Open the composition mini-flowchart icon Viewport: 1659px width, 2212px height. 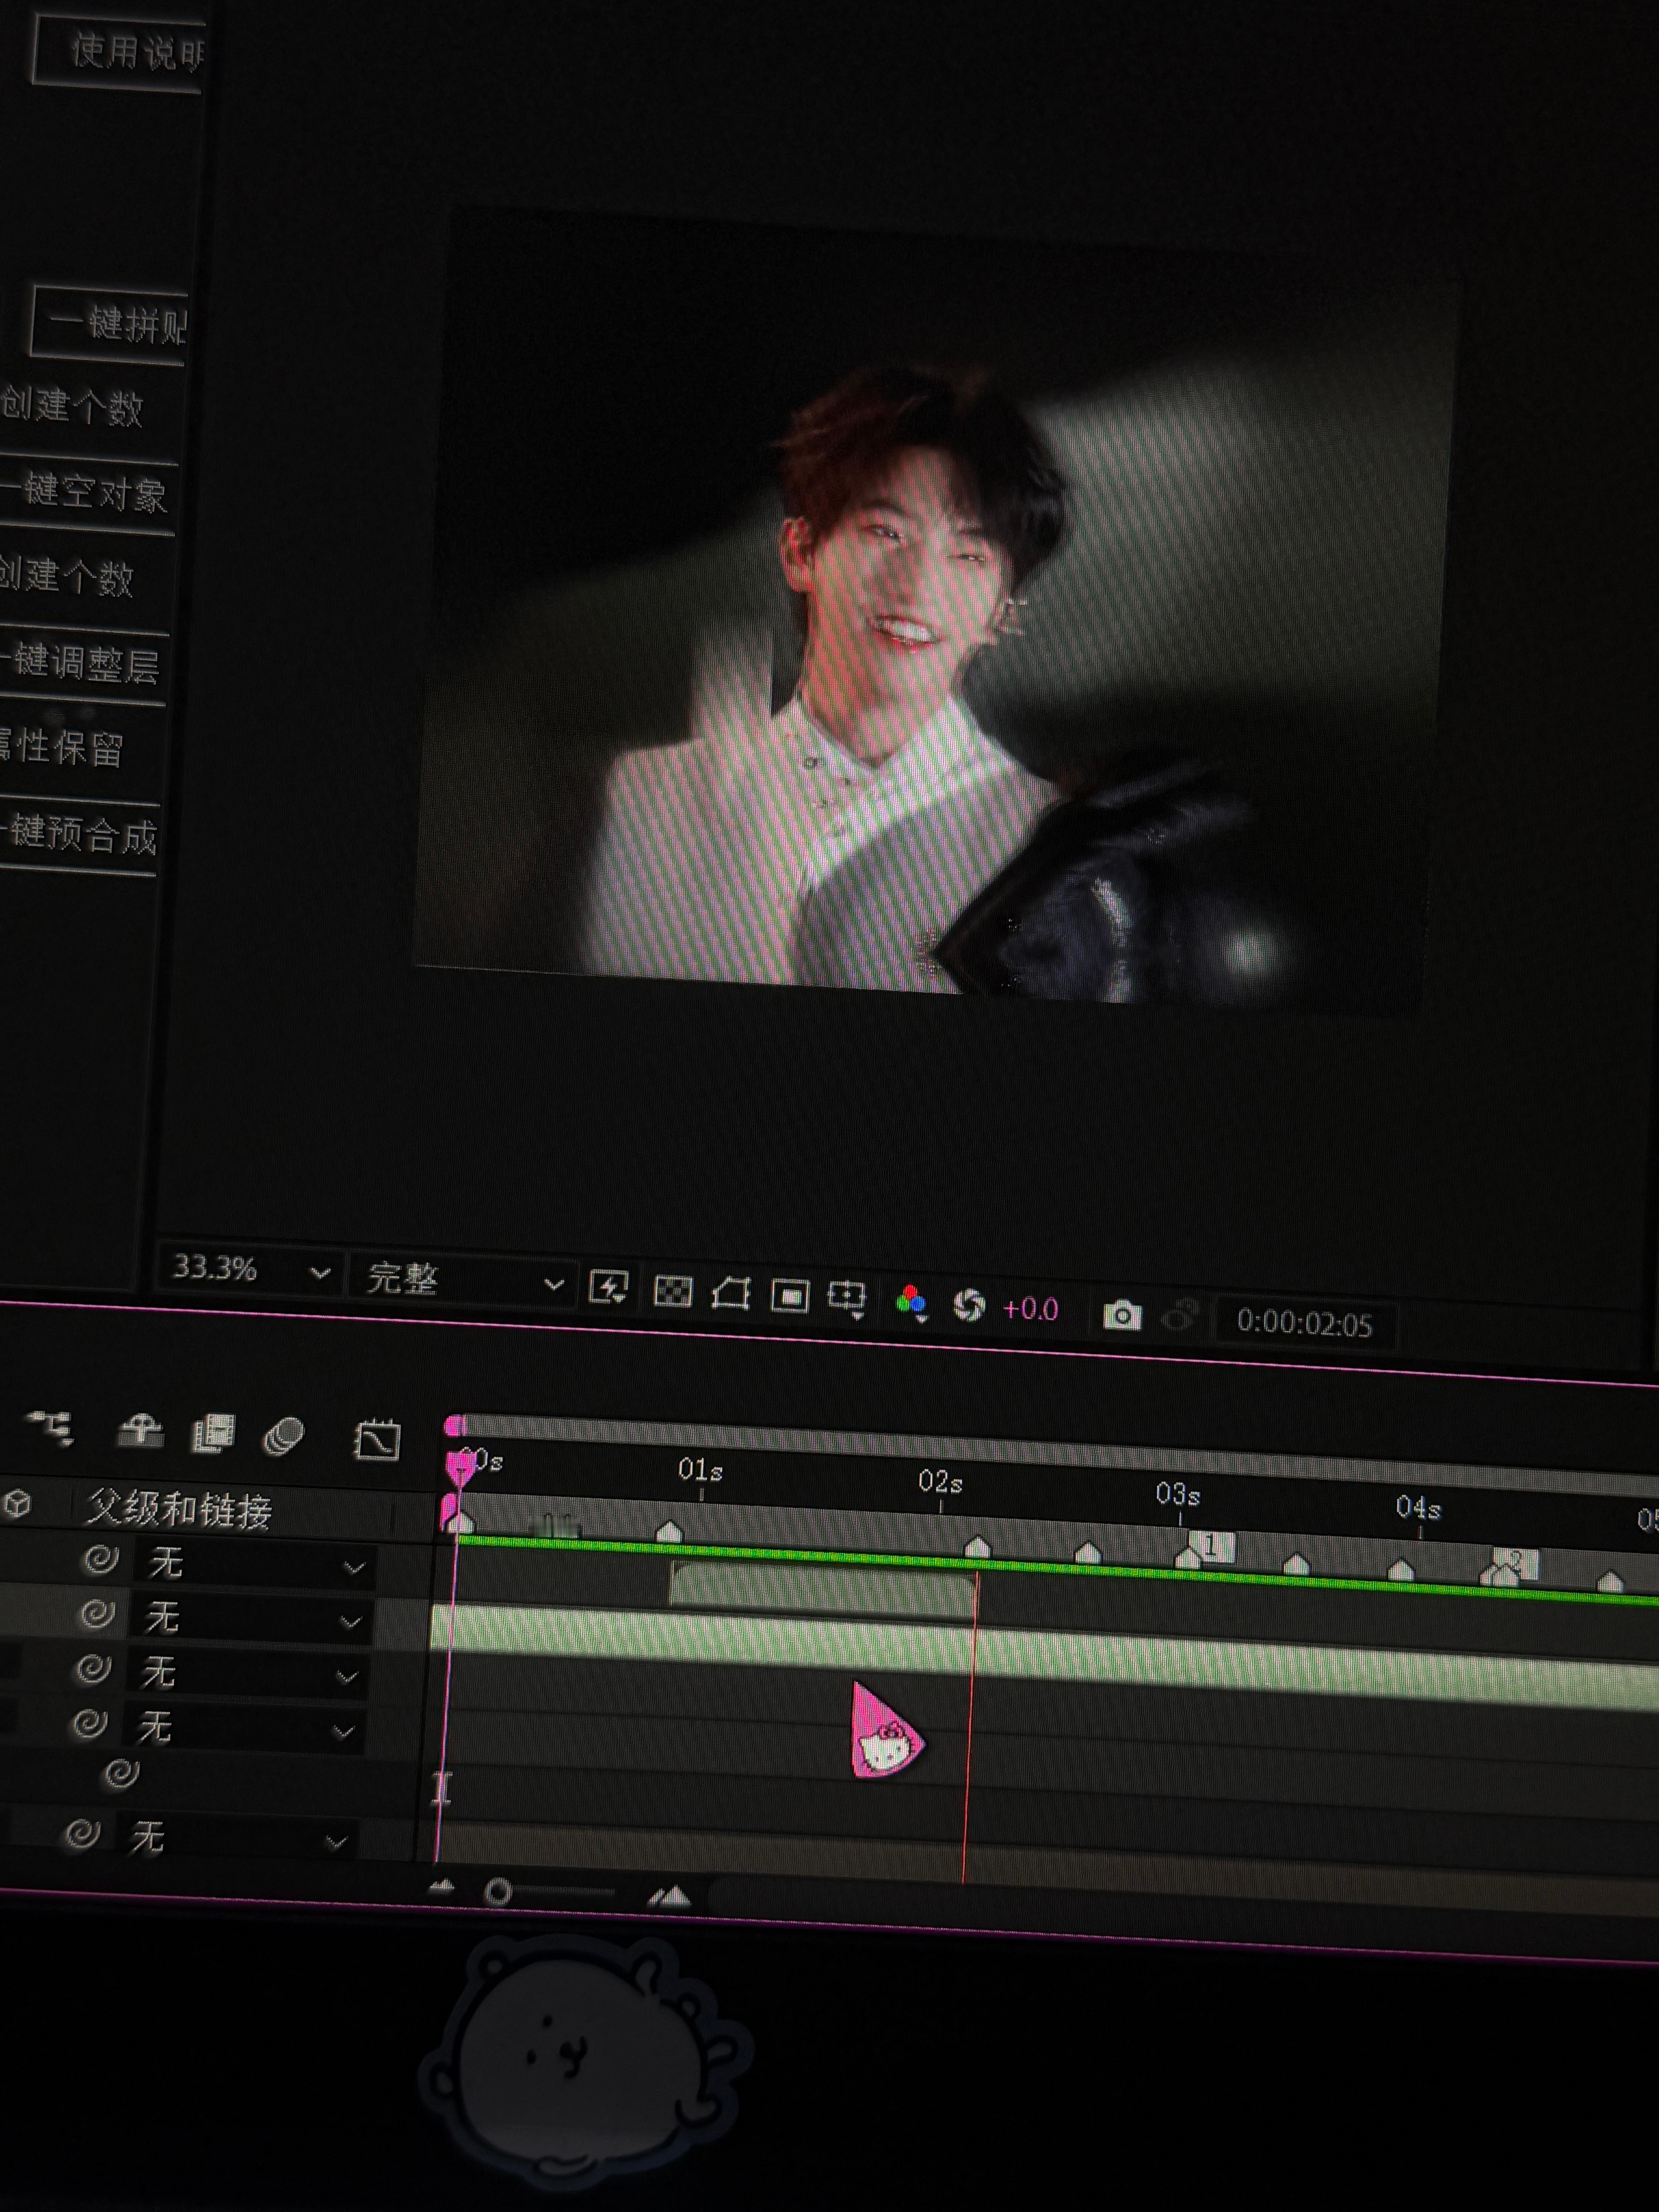click(x=50, y=1428)
